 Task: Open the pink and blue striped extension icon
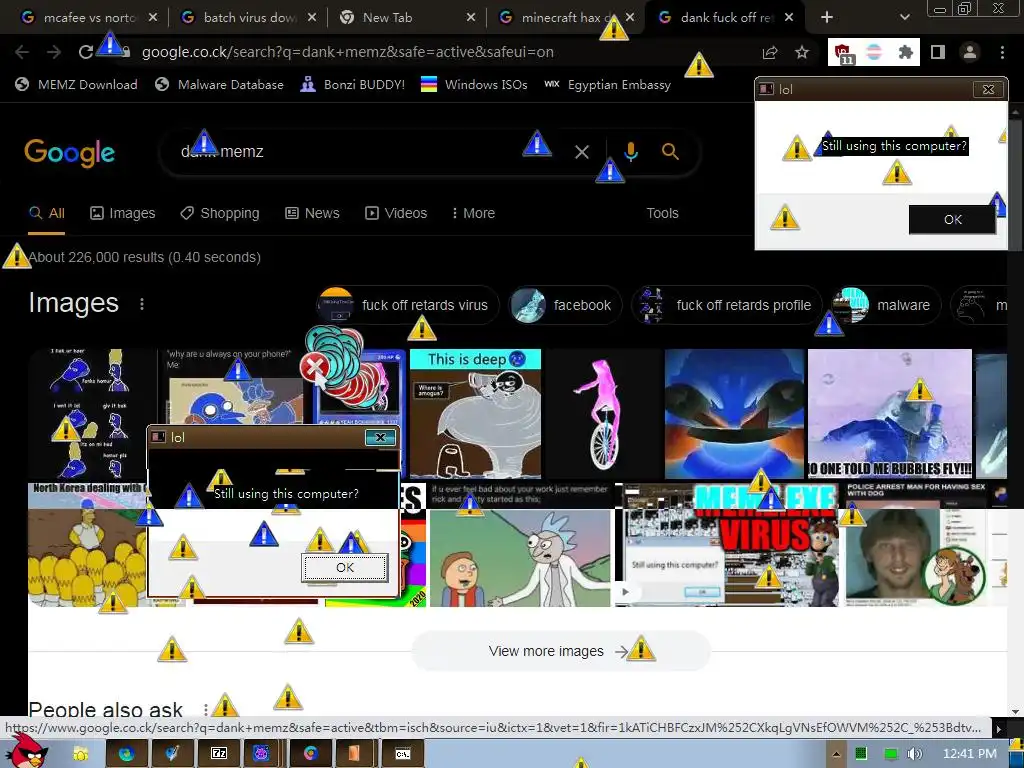pyautogui.click(x=874, y=52)
